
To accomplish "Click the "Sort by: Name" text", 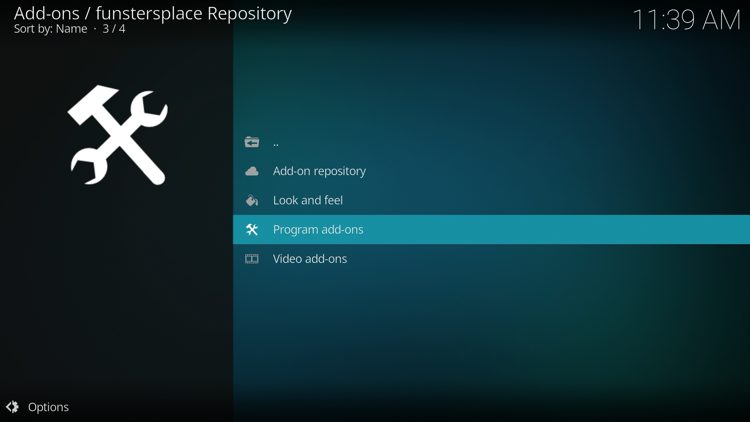I will (50, 30).
